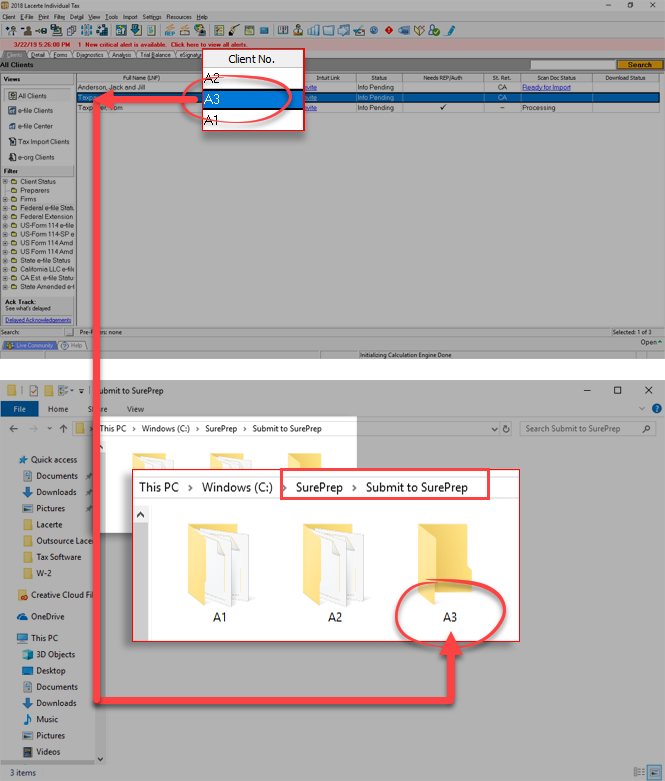
Task: Expand the CA Est e-file Status filter
Action: click(x=5, y=278)
